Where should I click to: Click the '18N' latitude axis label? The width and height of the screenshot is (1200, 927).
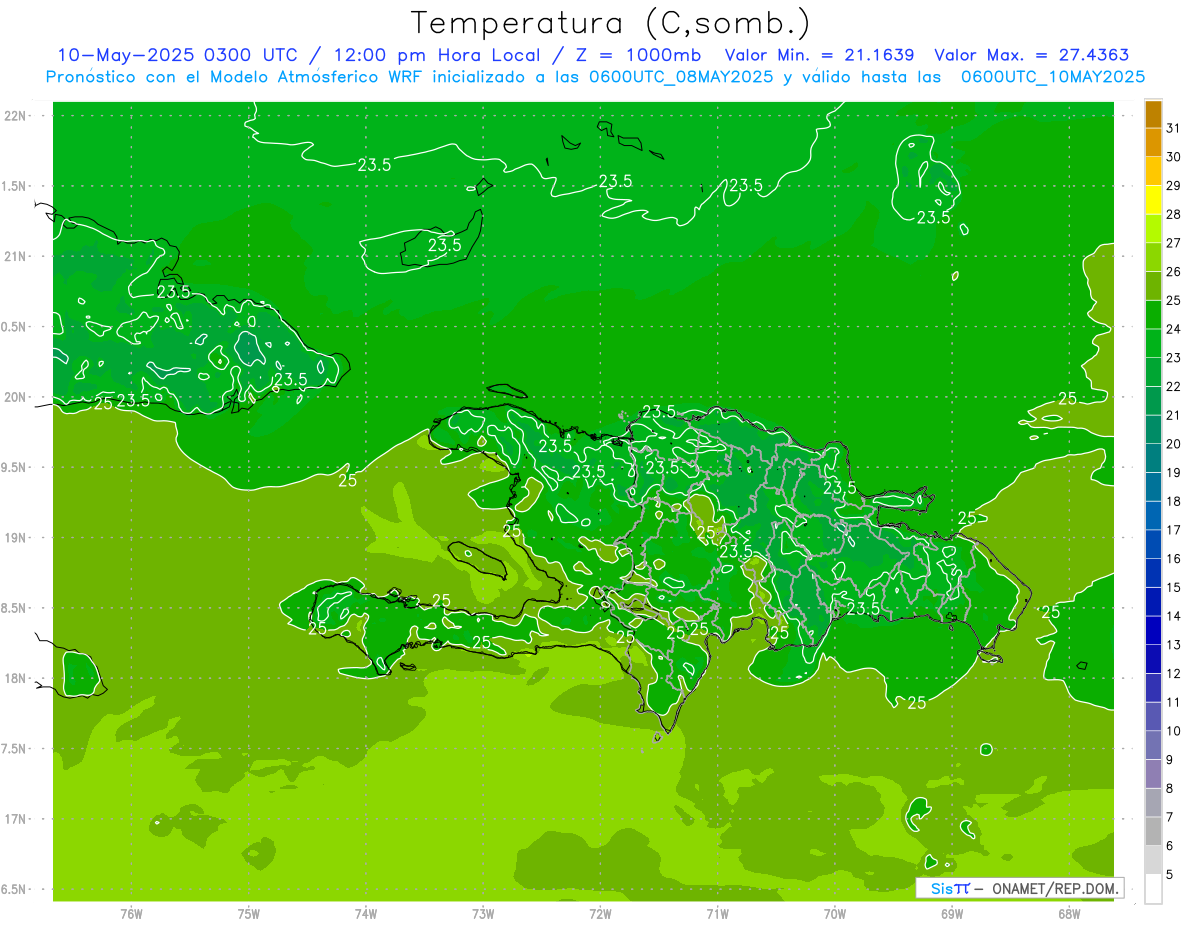(16, 678)
